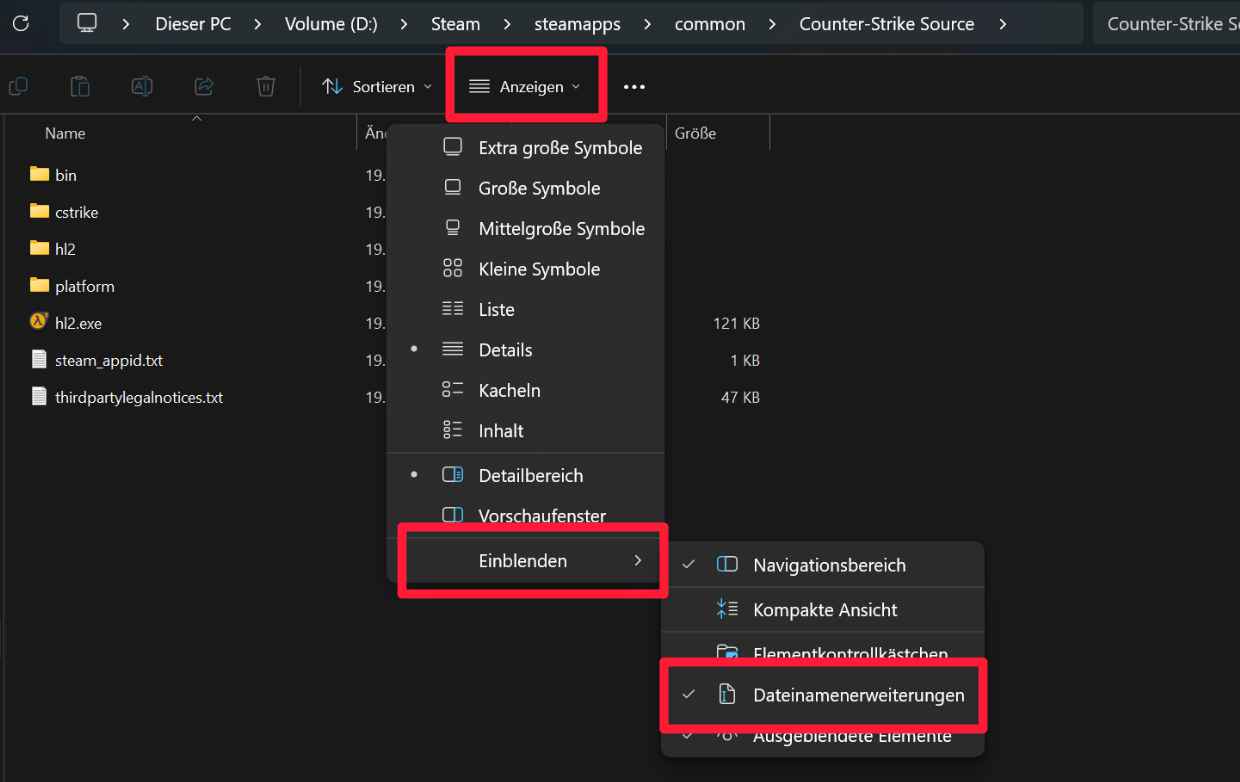Click chevron after steamapps breadcrumb
Image resolution: width=1240 pixels, height=782 pixels.
[647, 23]
